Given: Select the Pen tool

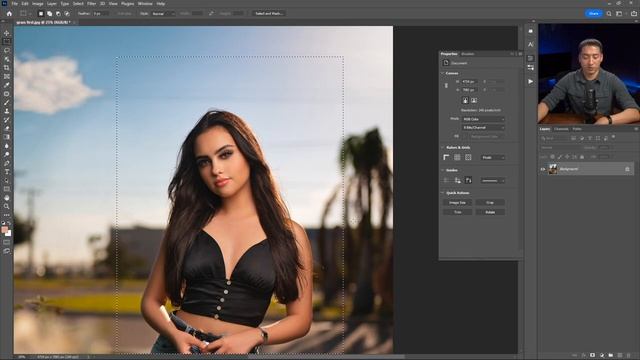Looking at the screenshot, I should [7, 163].
